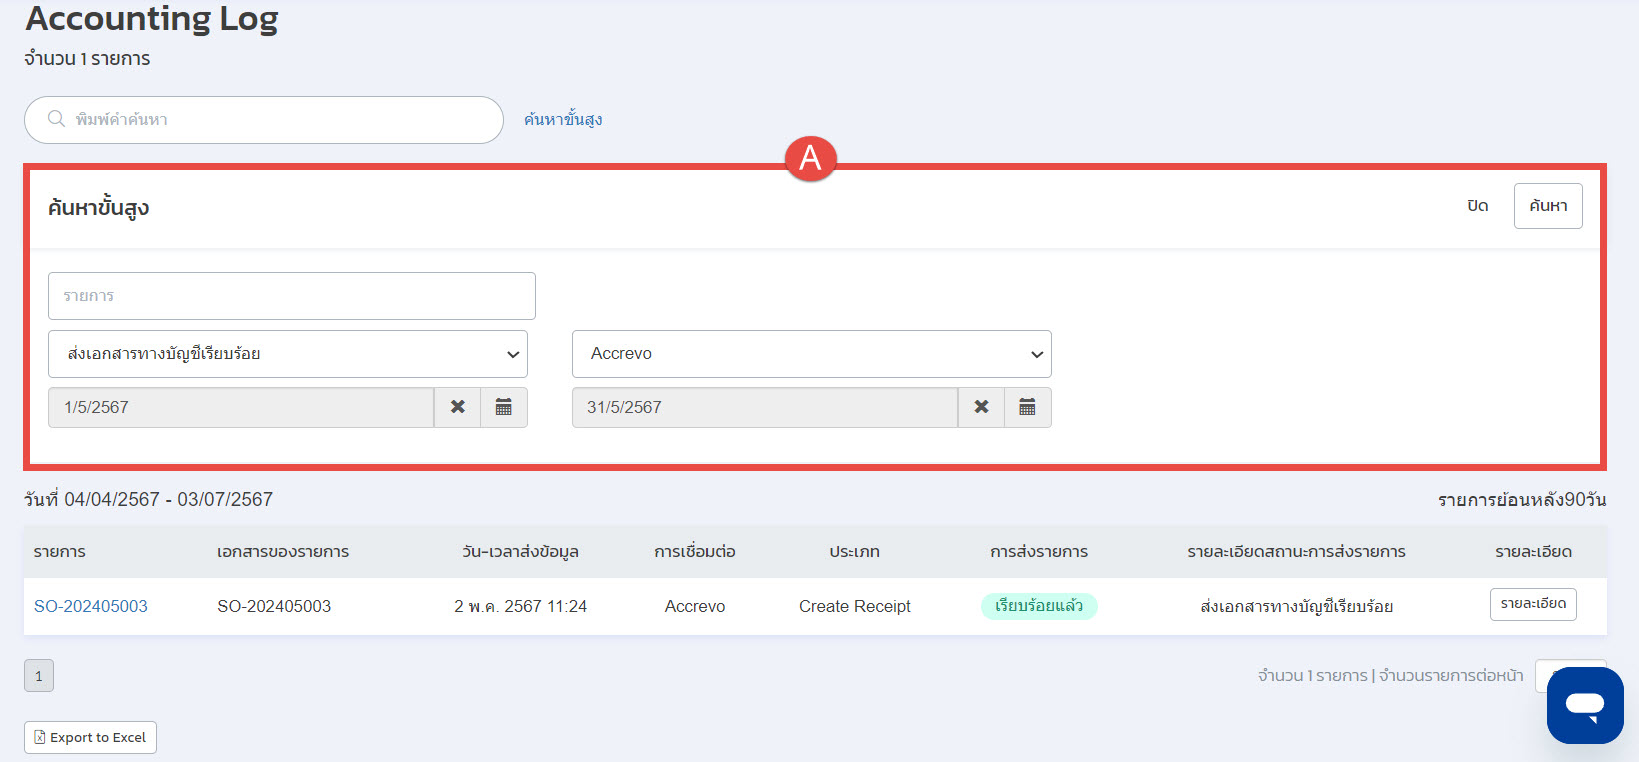Image resolution: width=1639 pixels, height=762 pixels.
Task: Open the blue chat widget
Action: [1585, 705]
